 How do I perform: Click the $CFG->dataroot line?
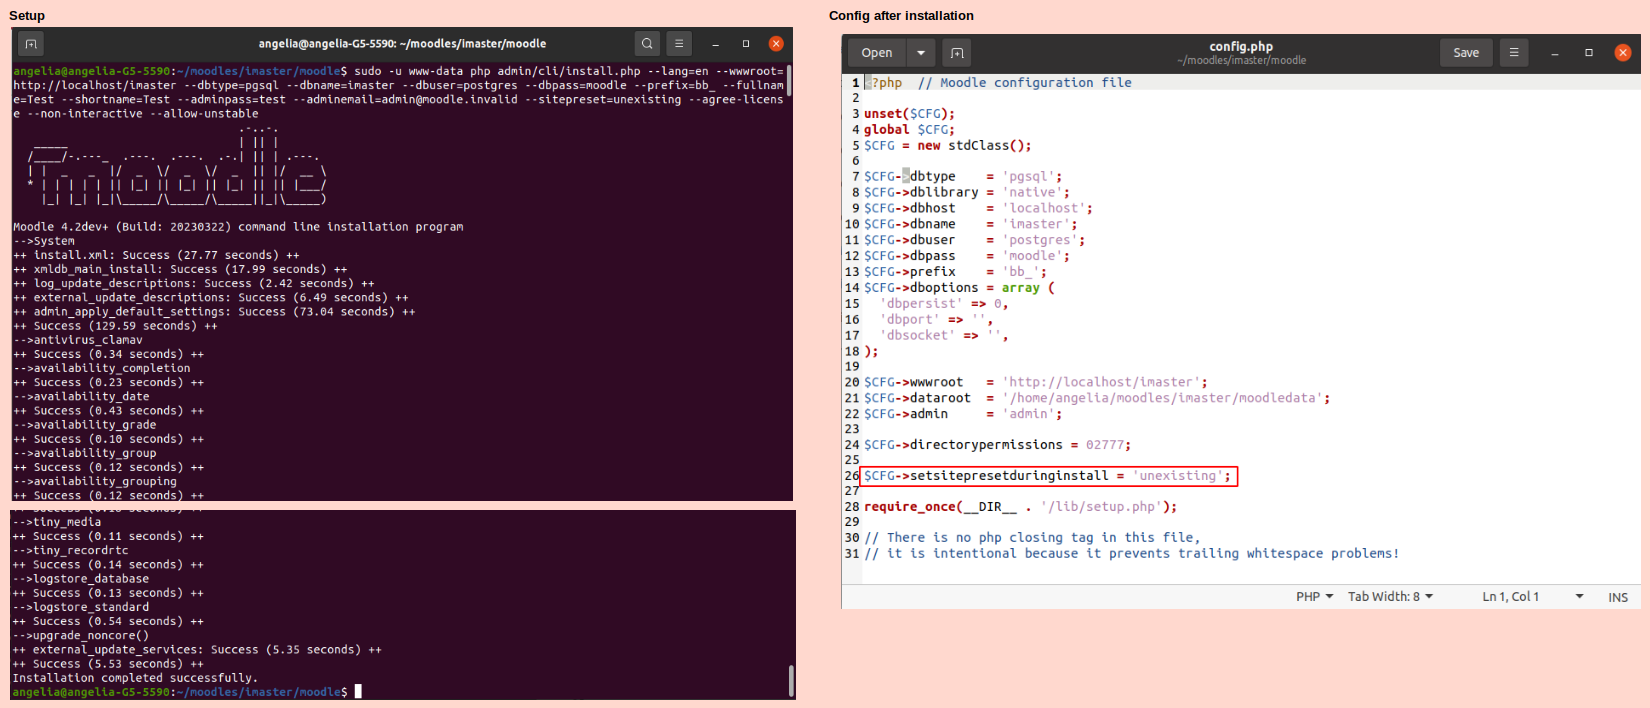pyautogui.click(x=1097, y=398)
